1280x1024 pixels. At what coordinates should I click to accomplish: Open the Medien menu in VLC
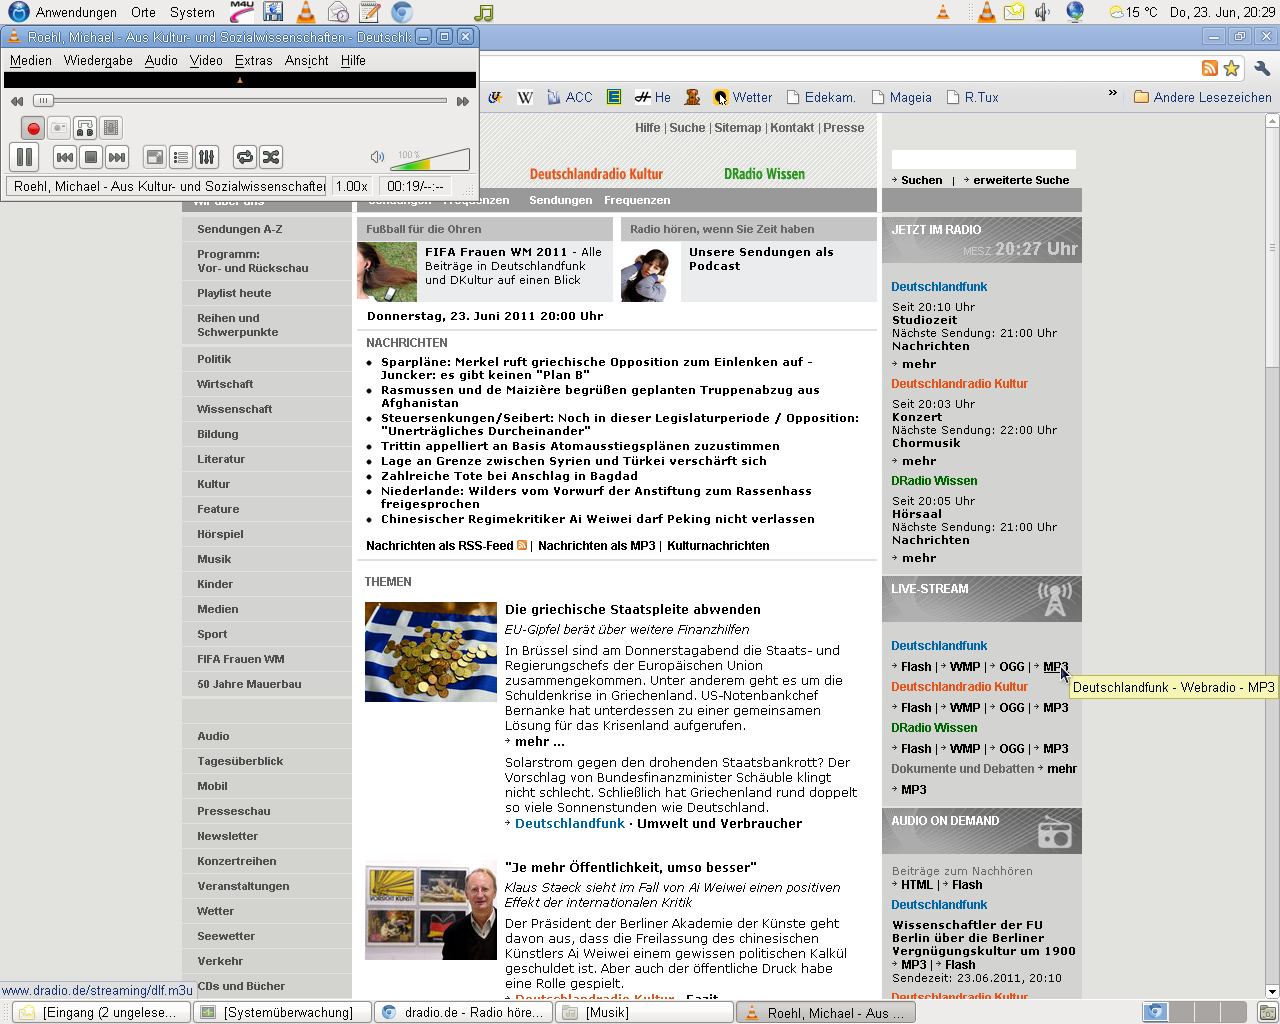31,61
